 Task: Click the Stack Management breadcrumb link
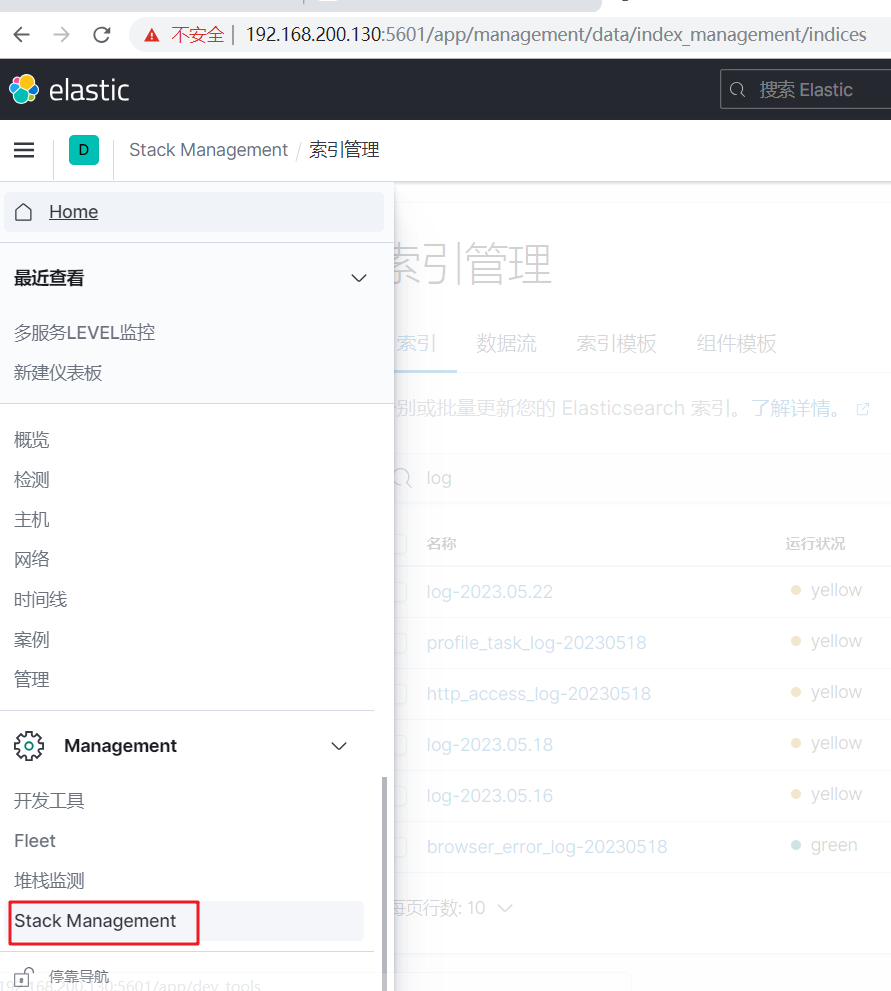tap(208, 150)
